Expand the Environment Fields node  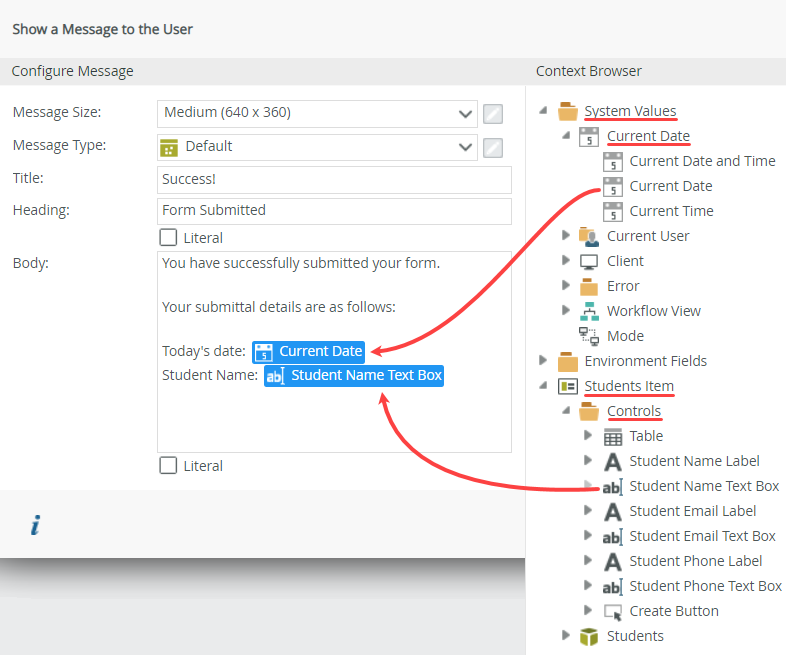tap(543, 360)
